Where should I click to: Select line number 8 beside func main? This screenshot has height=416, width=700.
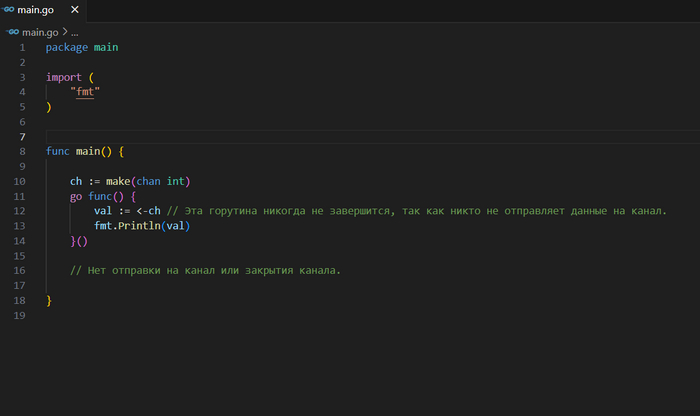click(21, 151)
